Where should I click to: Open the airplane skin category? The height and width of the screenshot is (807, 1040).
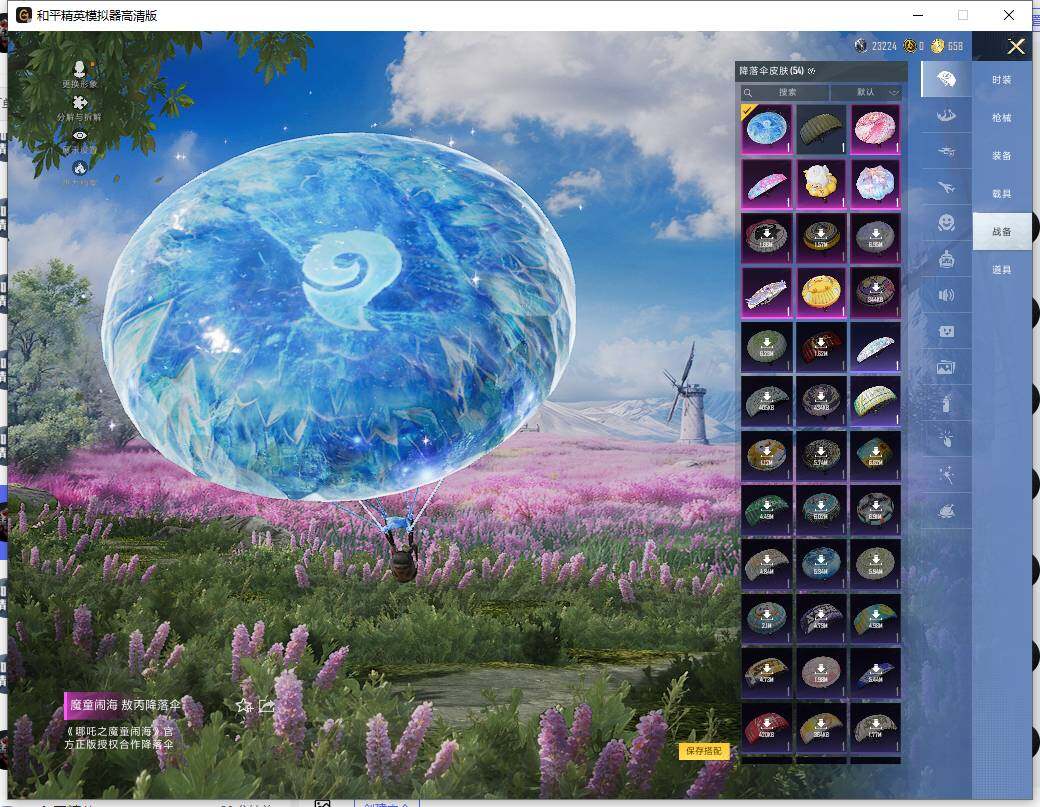coord(945,187)
